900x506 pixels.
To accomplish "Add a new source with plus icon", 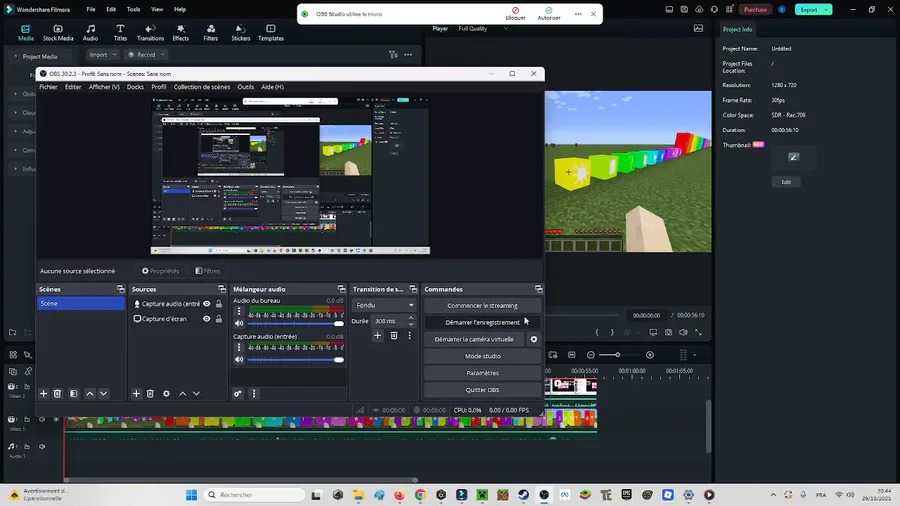I will tap(136, 394).
